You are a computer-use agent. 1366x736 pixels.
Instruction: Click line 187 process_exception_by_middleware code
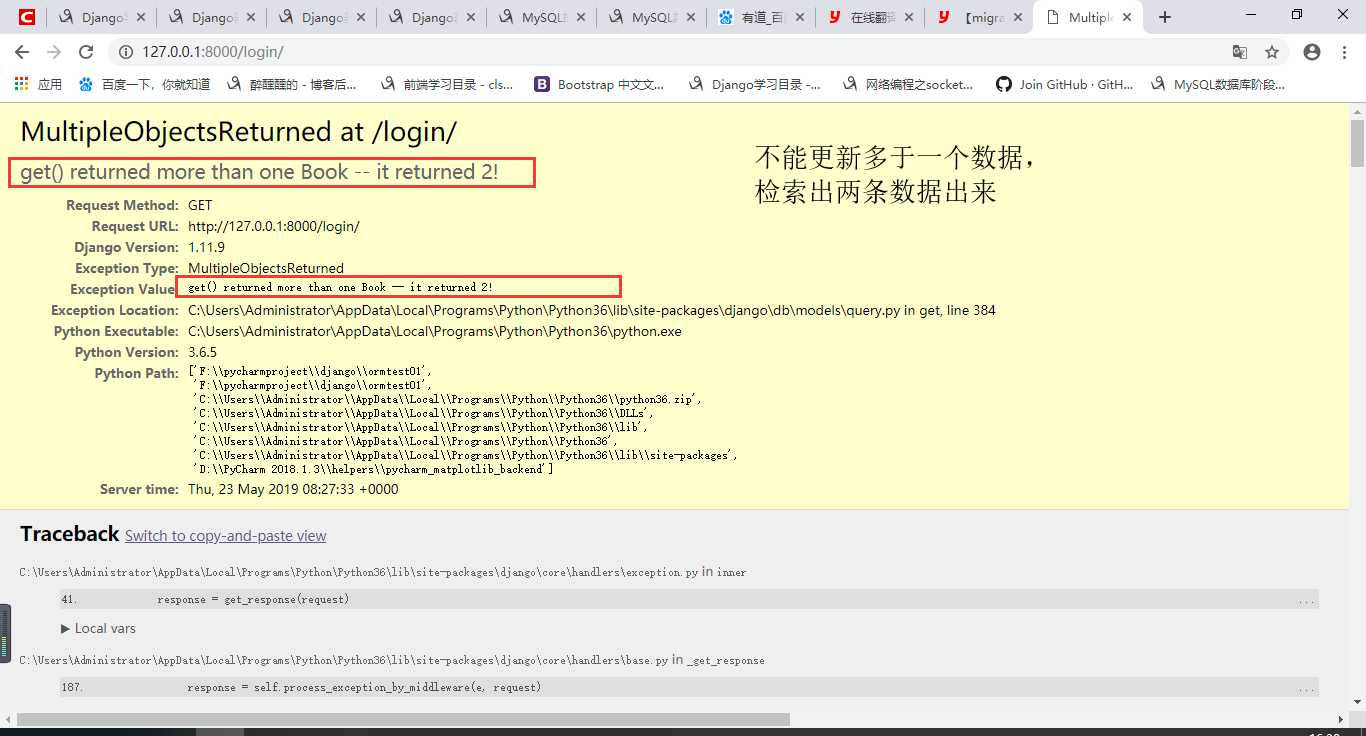[x=364, y=687]
